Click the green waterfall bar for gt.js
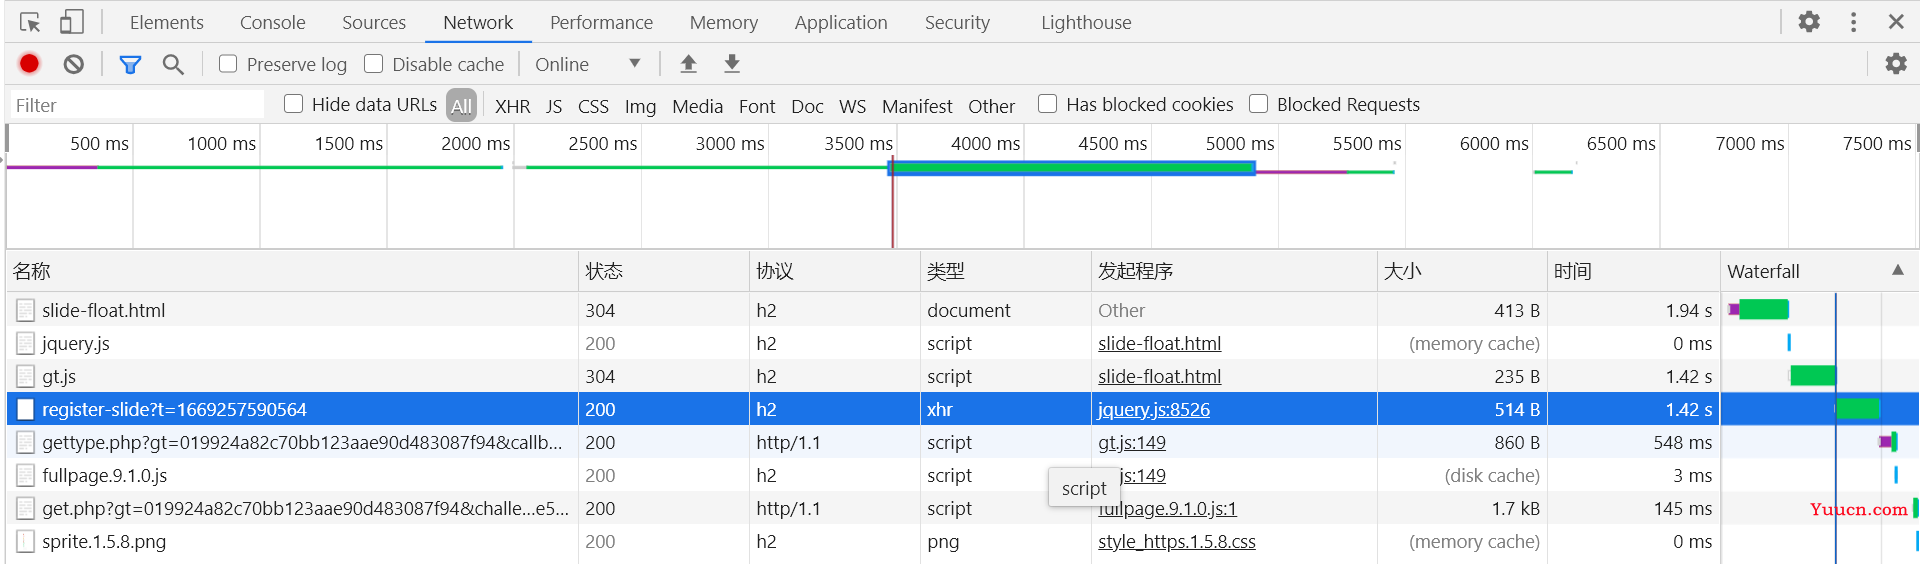 [1813, 376]
